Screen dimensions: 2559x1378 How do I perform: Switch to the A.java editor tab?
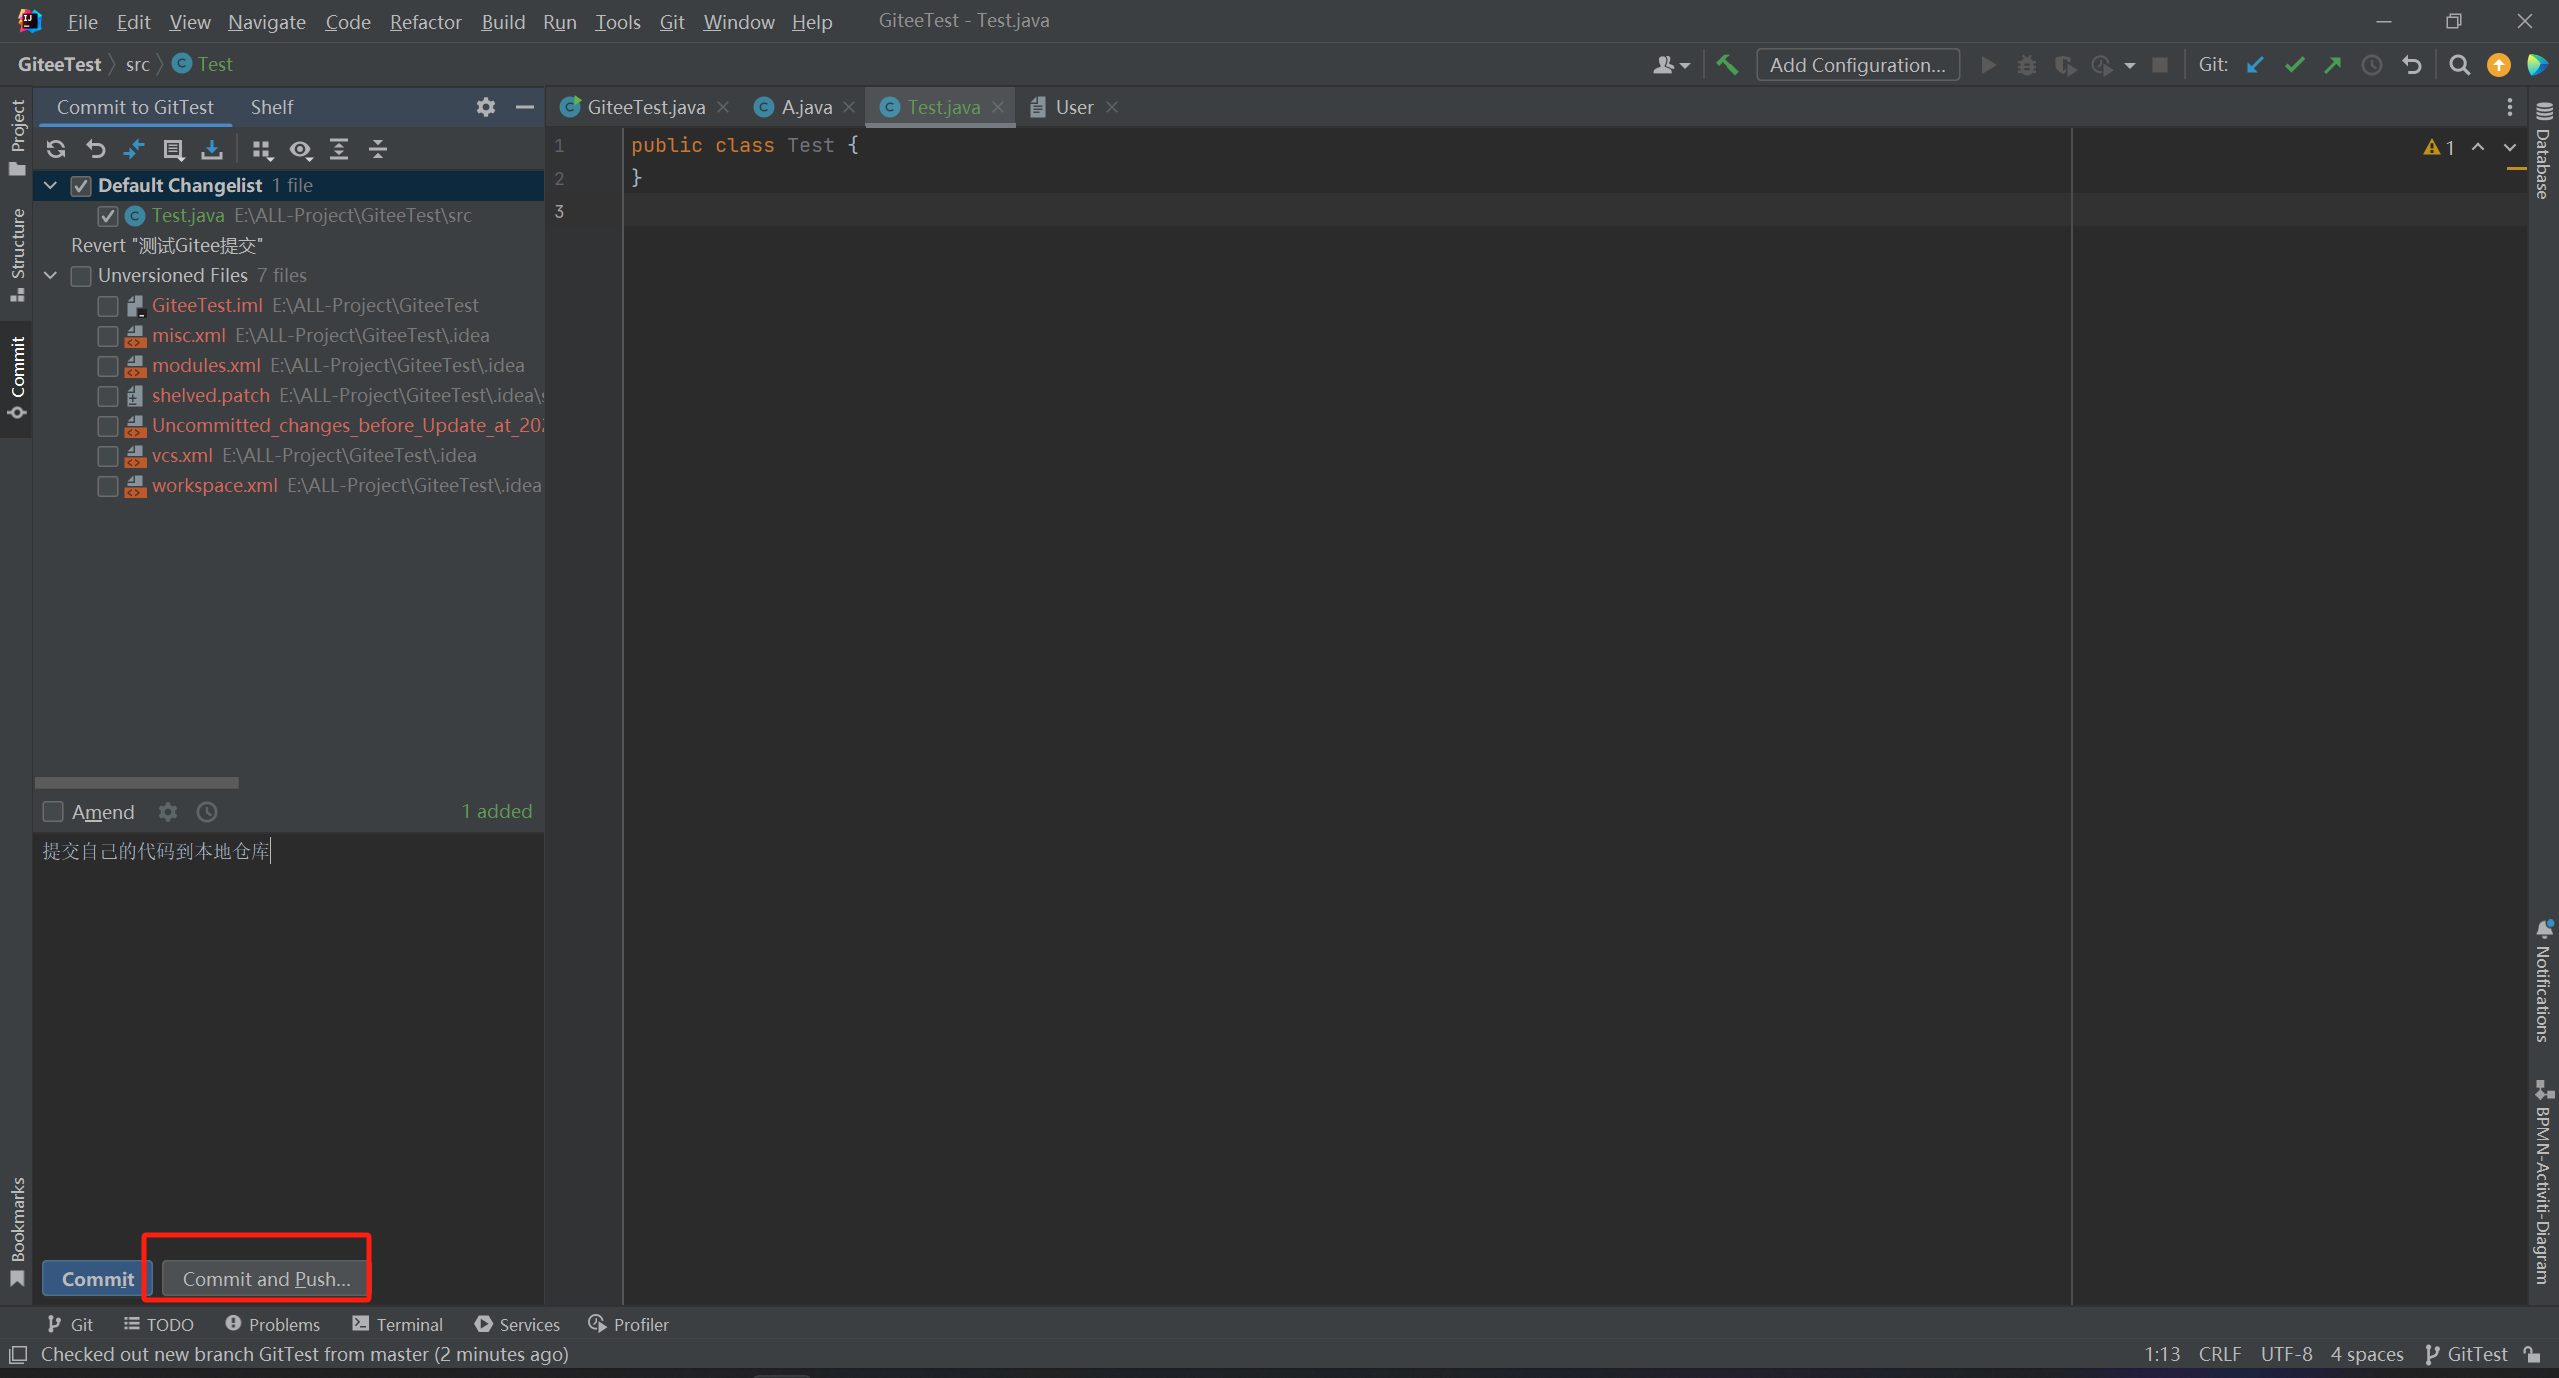pos(806,107)
